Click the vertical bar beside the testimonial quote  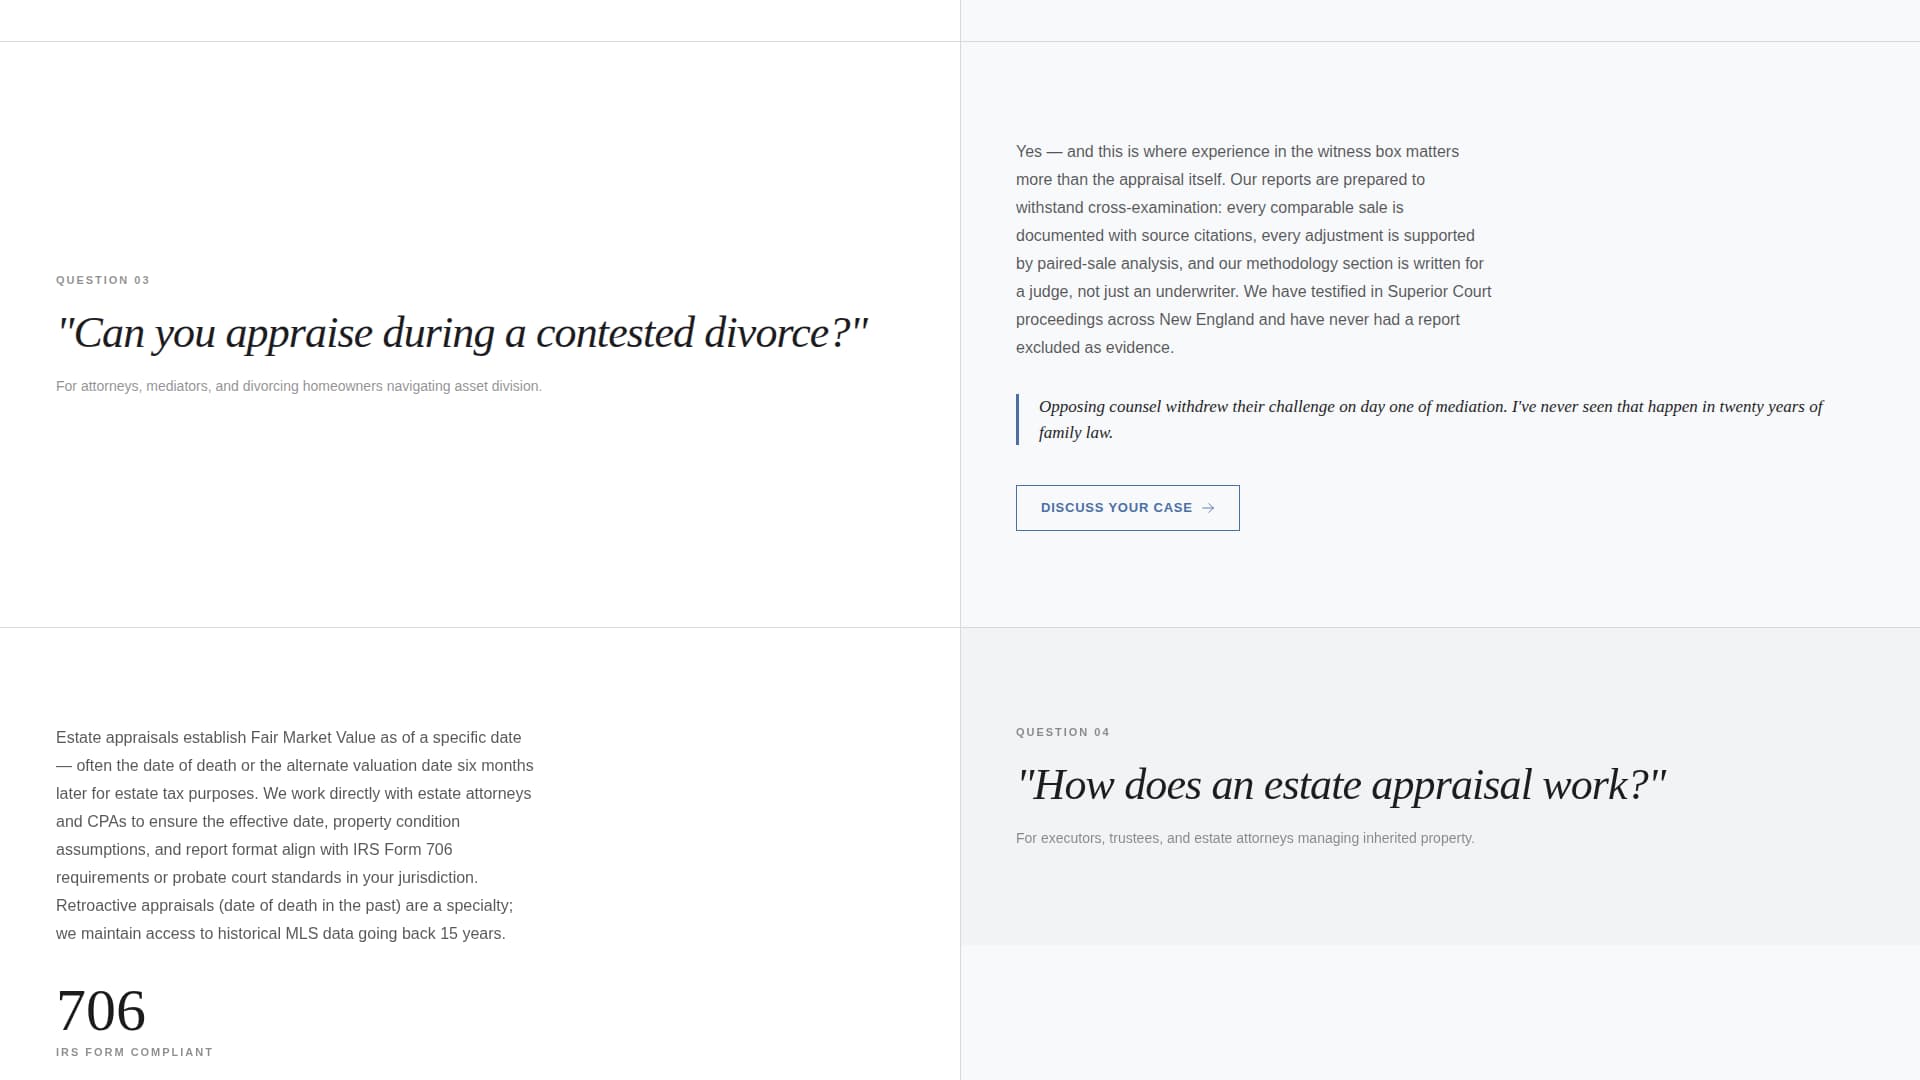pyautogui.click(x=1018, y=419)
